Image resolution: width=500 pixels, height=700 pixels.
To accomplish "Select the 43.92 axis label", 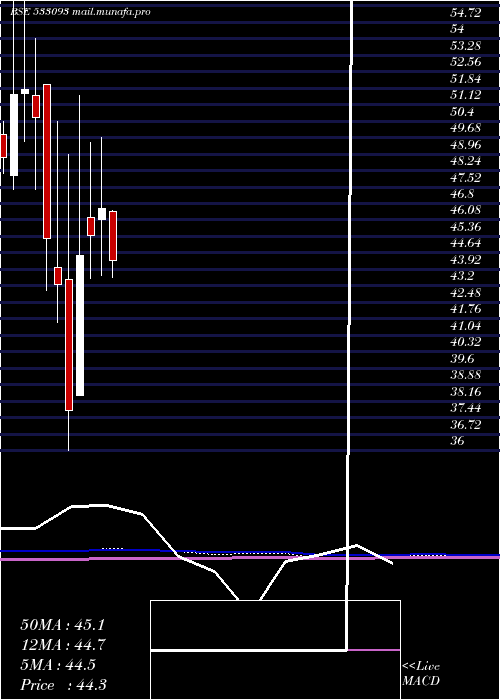I will [x=466, y=259].
